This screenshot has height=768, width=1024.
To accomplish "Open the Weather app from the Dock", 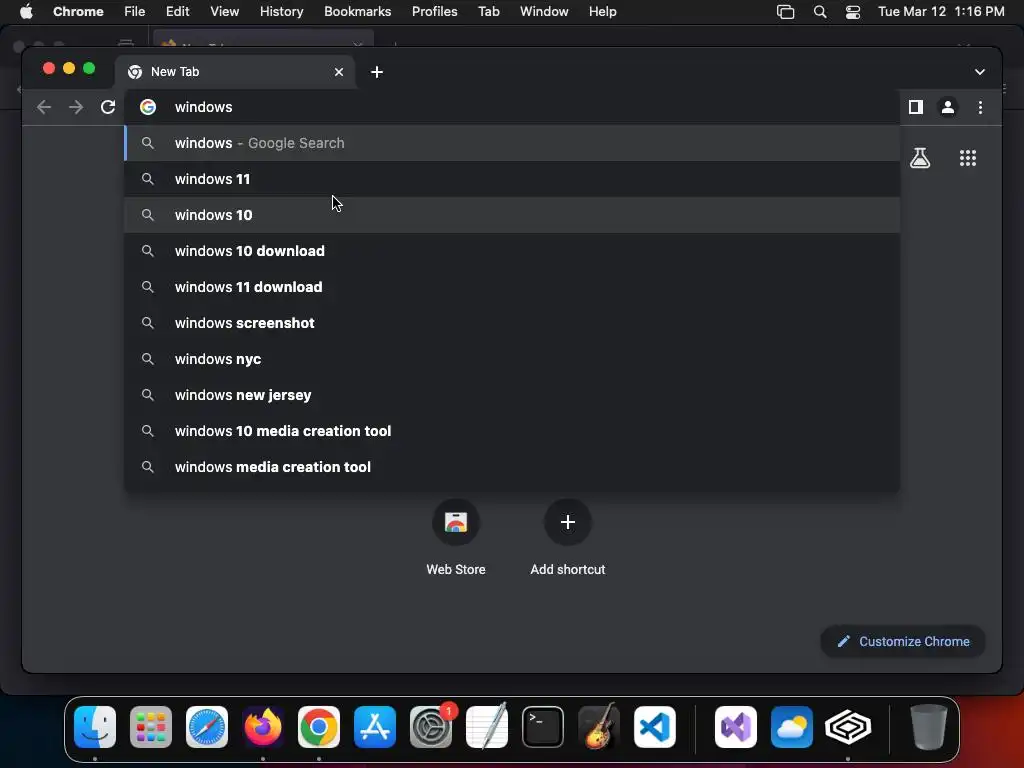I will (x=792, y=727).
